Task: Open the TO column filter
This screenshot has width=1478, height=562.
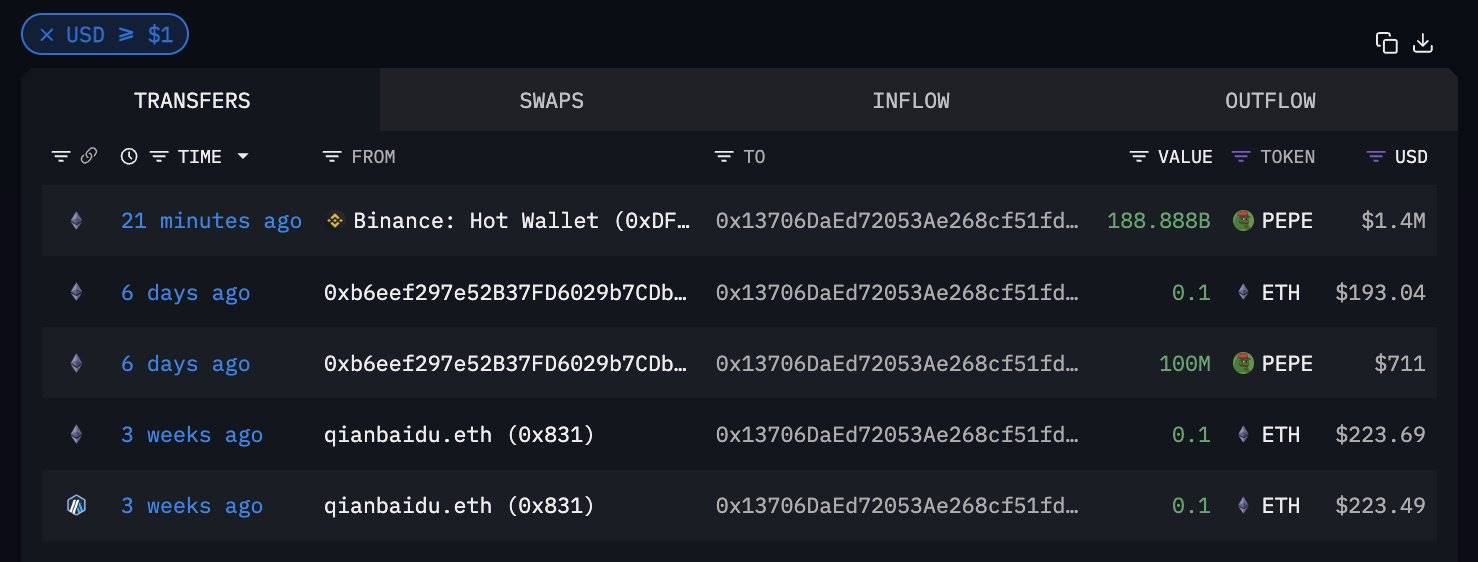Action: 724,157
